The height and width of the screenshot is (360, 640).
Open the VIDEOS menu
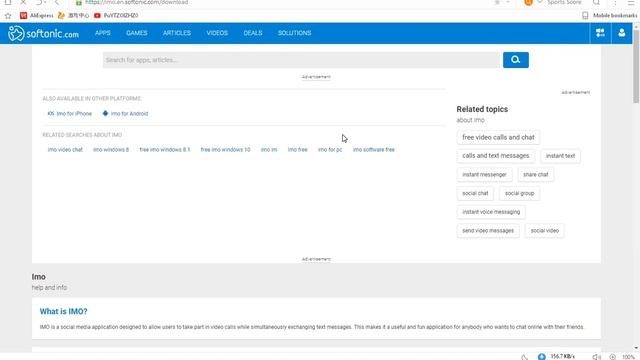217,33
